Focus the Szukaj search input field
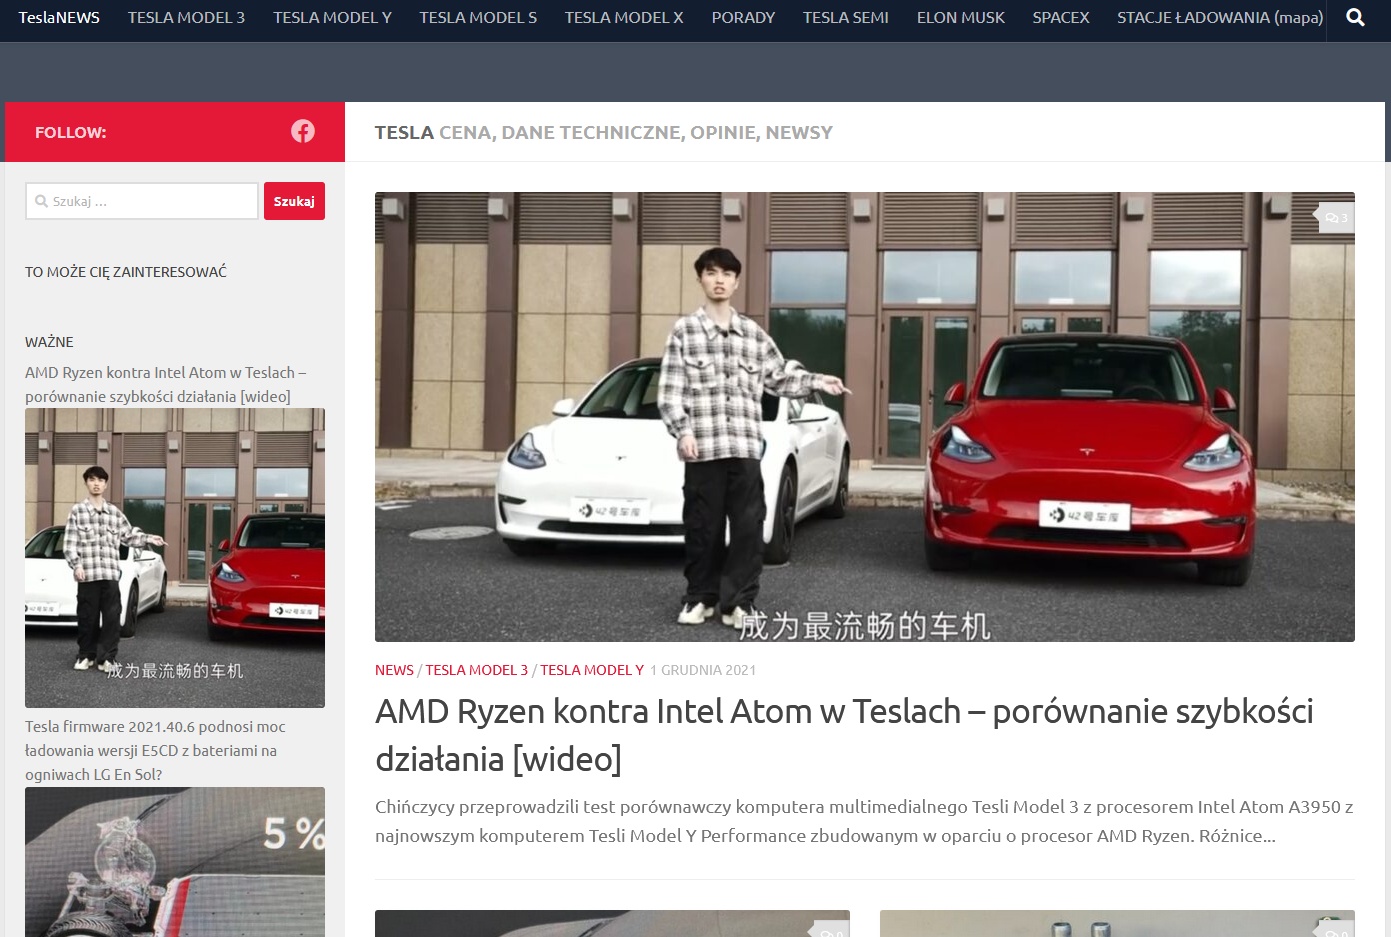Viewport: 1391px width, 937px height. click(x=142, y=201)
